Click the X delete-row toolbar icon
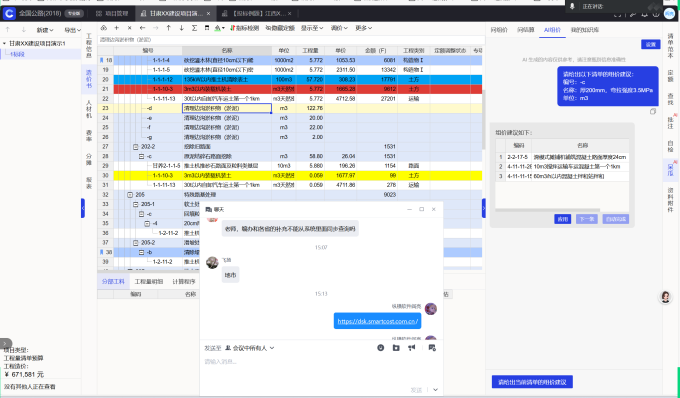The height and width of the screenshot is (398, 680). 129,28
